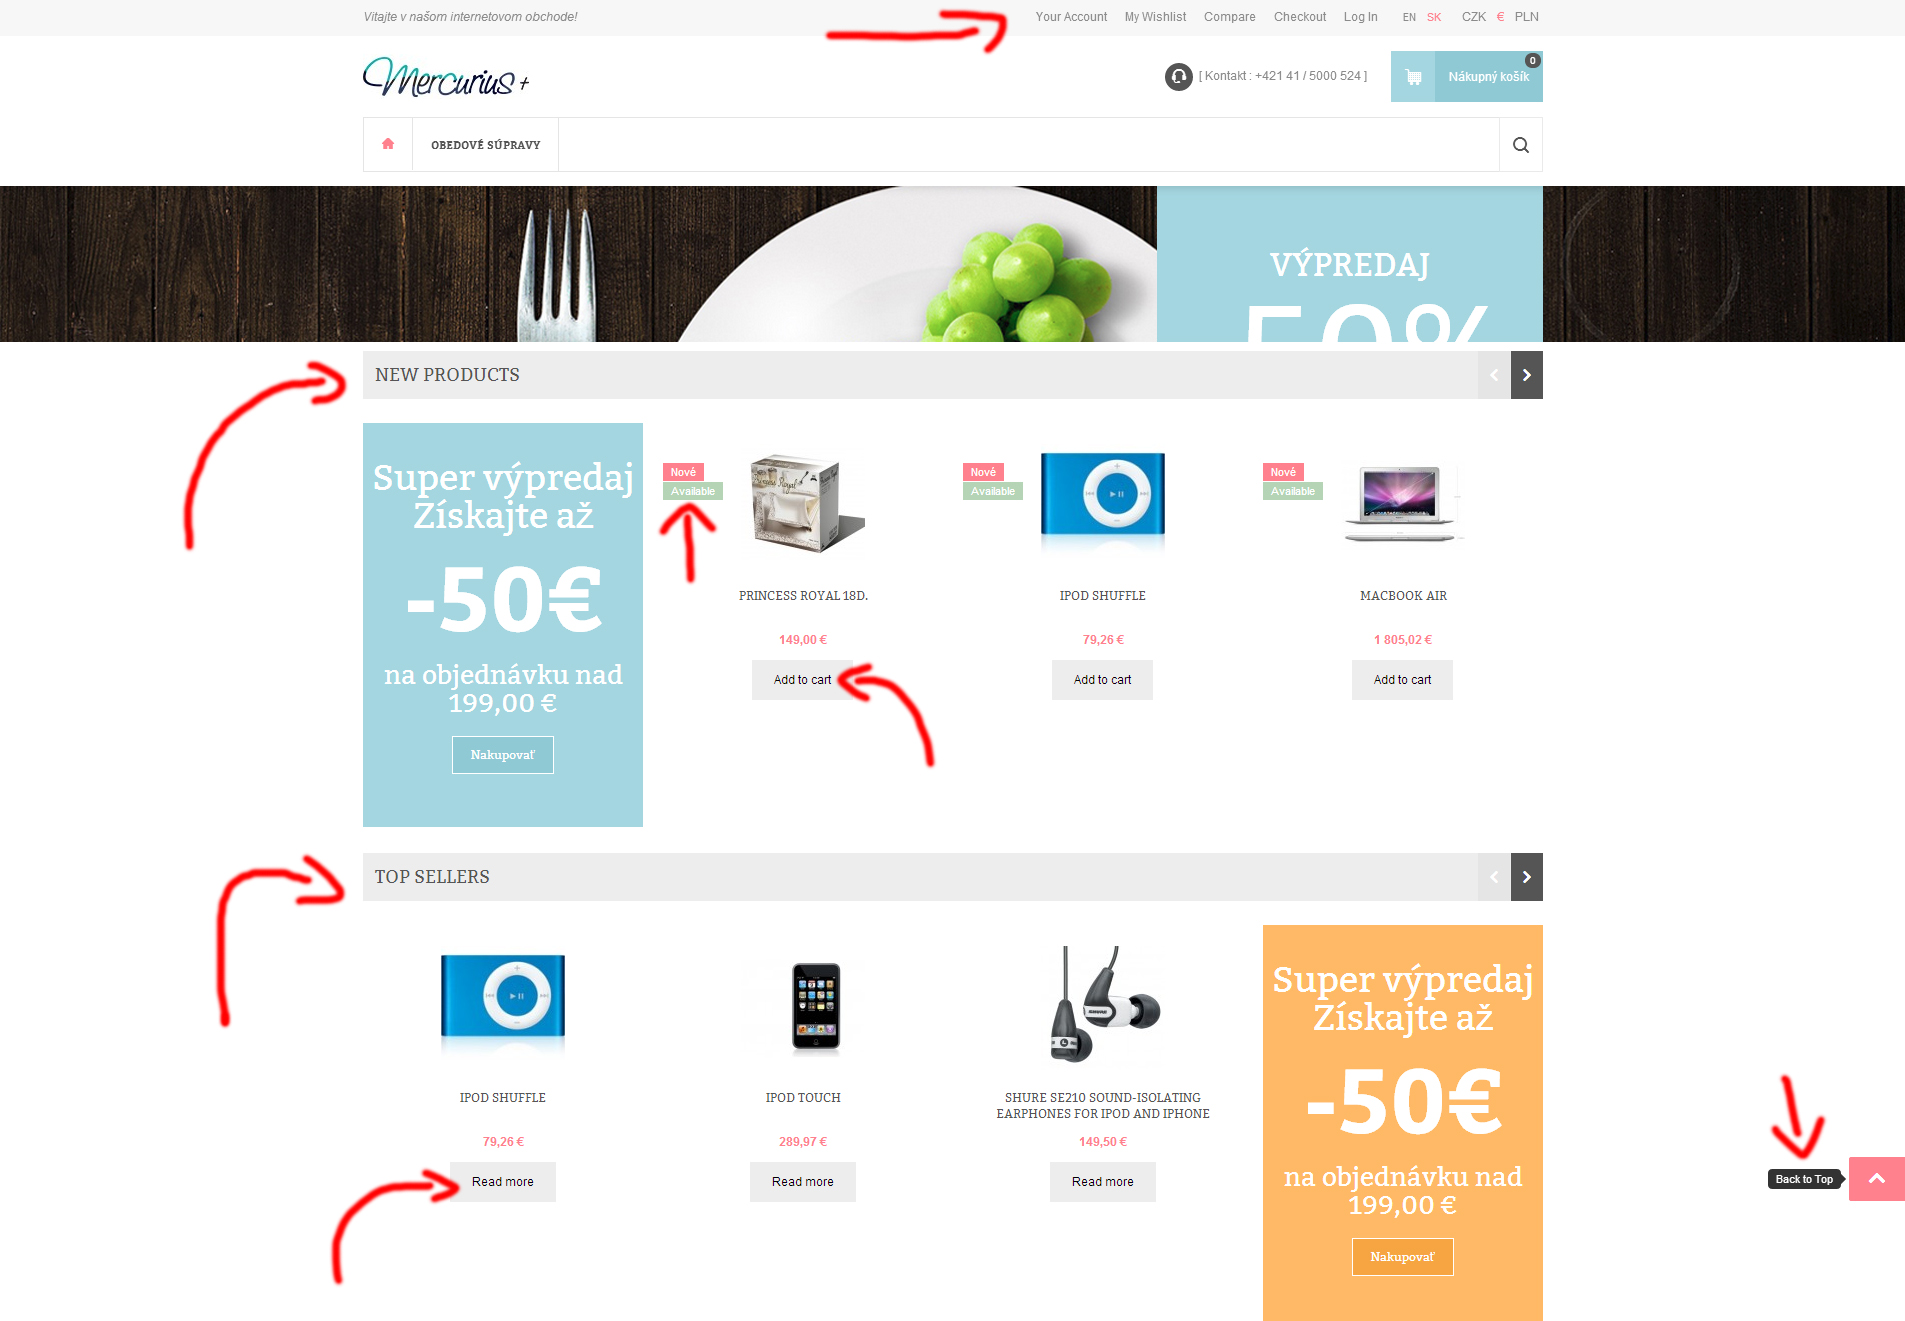
Task: Select CZK currency
Action: coord(1473,17)
